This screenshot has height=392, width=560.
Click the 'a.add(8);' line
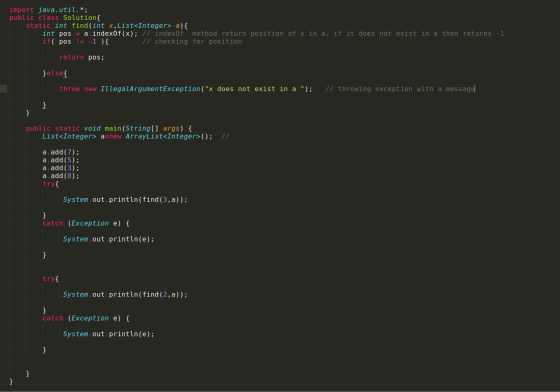pyautogui.click(x=61, y=176)
